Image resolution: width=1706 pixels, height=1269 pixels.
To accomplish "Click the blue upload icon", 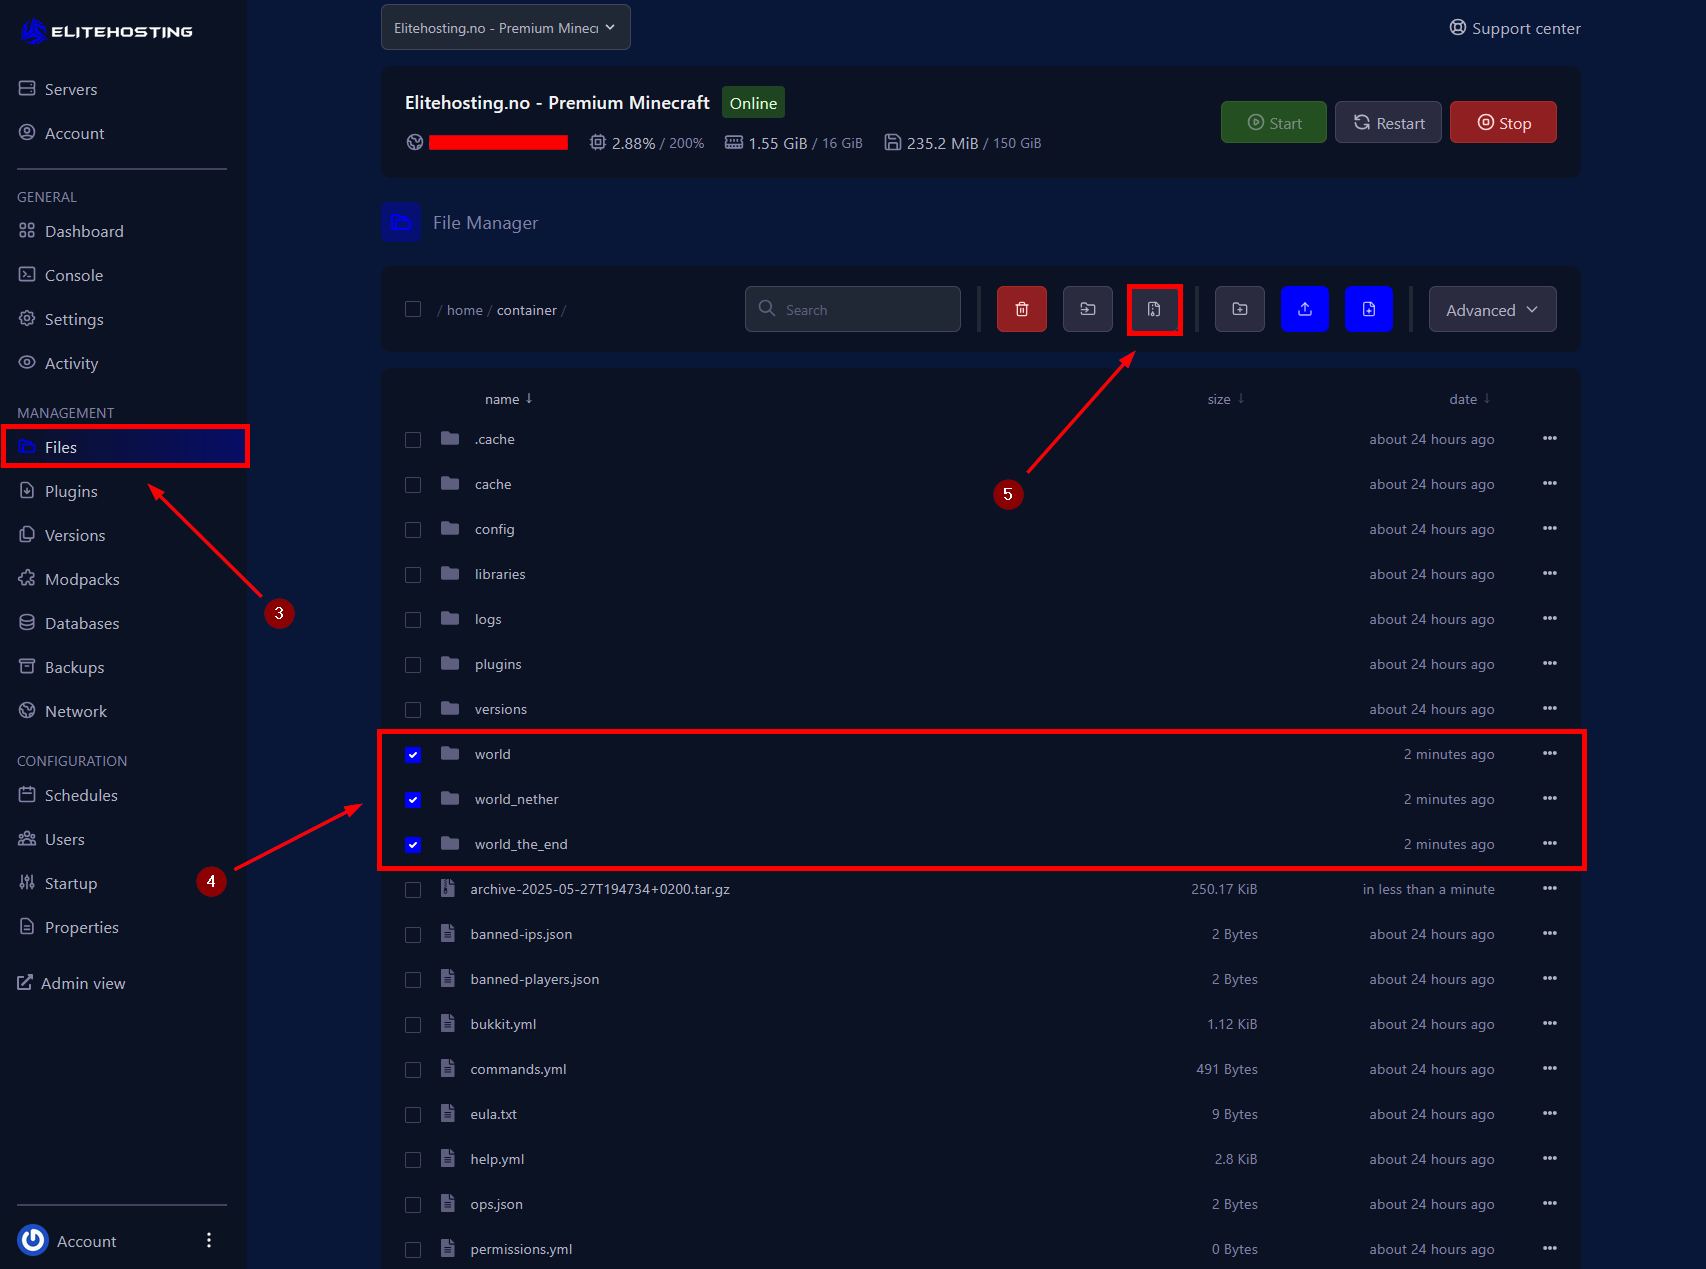I will [x=1305, y=309].
